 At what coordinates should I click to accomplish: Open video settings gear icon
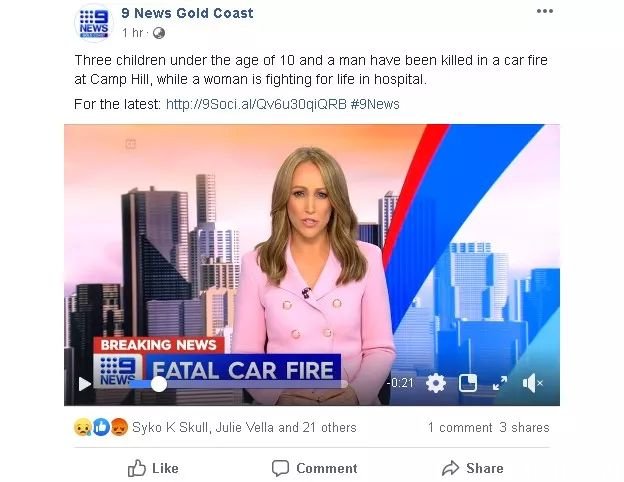click(436, 383)
